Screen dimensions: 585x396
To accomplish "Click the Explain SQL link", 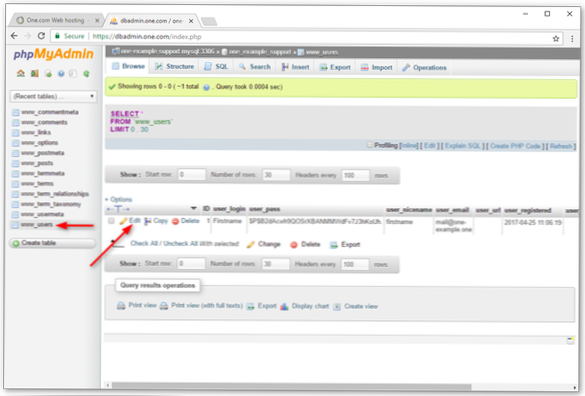I will 463,146.
